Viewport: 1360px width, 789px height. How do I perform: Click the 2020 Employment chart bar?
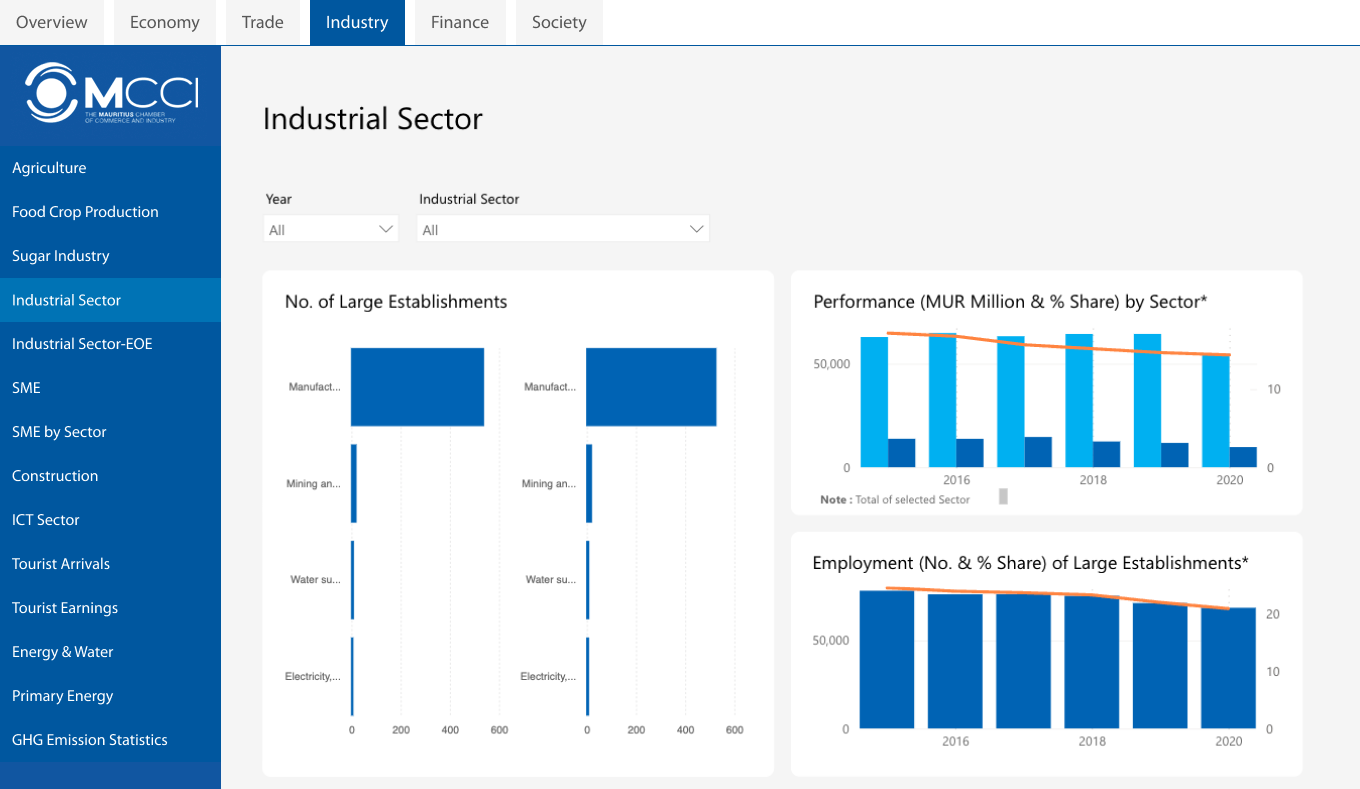coord(1228,667)
